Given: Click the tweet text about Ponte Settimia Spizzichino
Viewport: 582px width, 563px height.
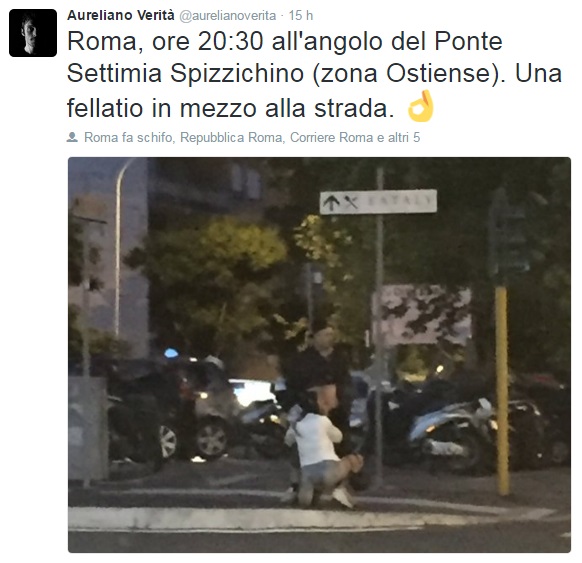Looking at the screenshot, I should [314, 74].
